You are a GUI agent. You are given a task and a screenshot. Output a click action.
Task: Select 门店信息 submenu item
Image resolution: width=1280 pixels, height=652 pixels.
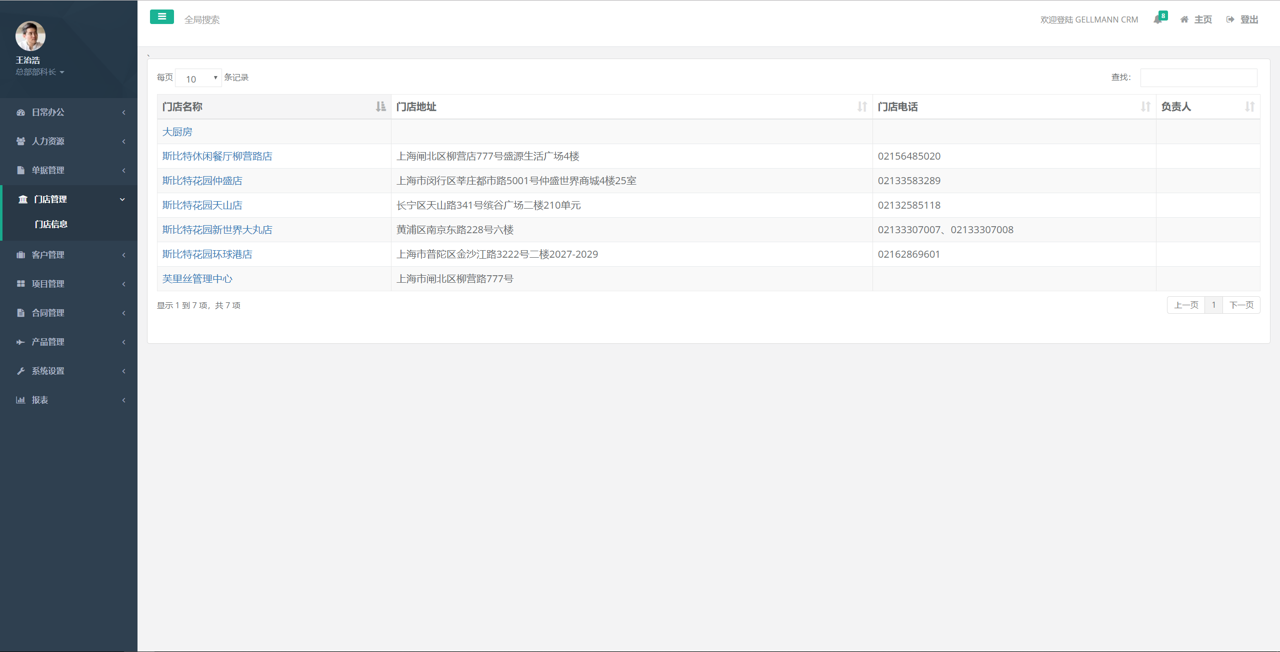(x=51, y=225)
